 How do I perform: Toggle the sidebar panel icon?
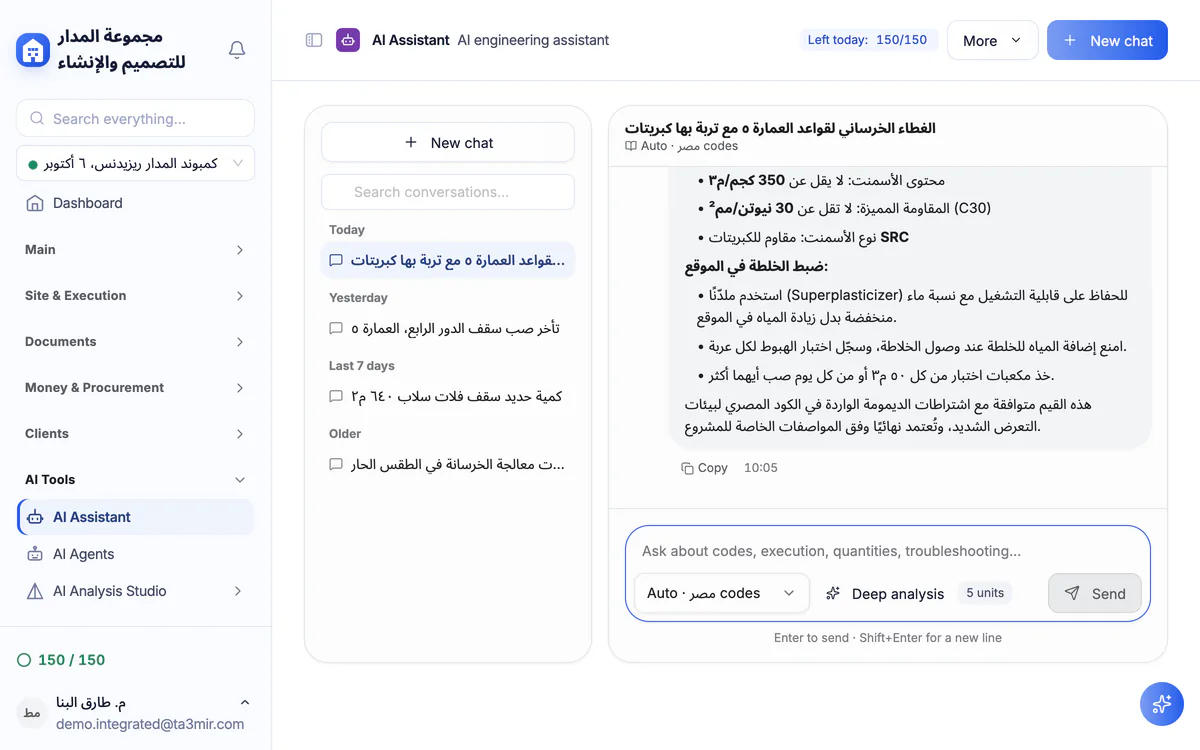pyautogui.click(x=314, y=40)
